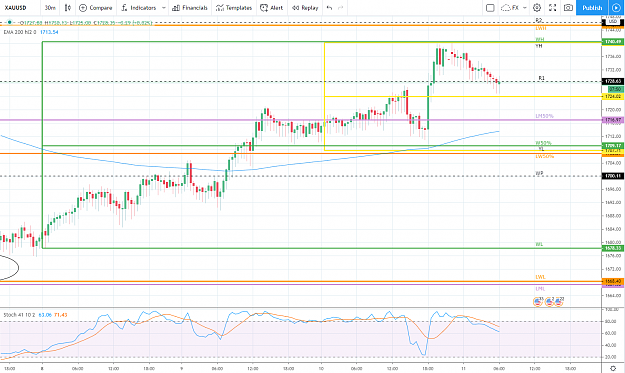625x373 pixels.
Task: Click the 63.06 stochastic value in legend
Action: pyautogui.click(x=45, y=315)
